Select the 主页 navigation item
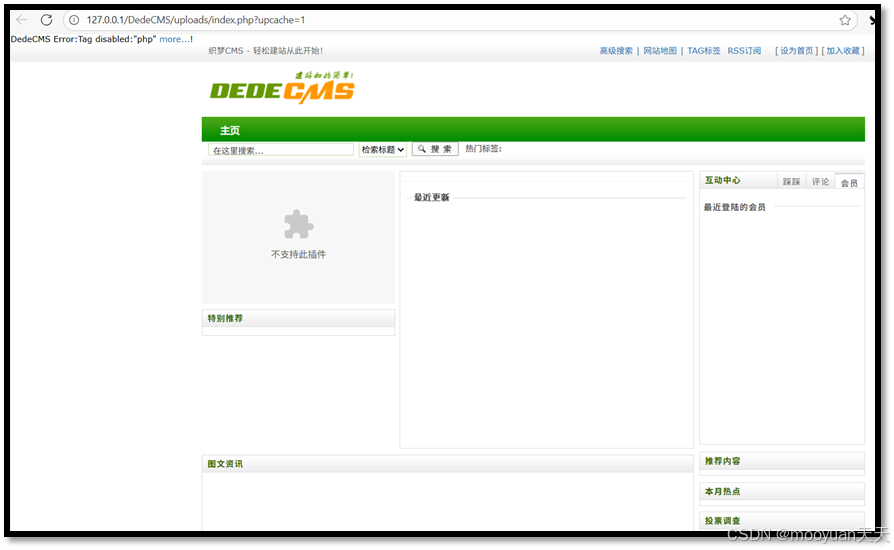Viewport: 894px width, 550px height. coord(230,131)
